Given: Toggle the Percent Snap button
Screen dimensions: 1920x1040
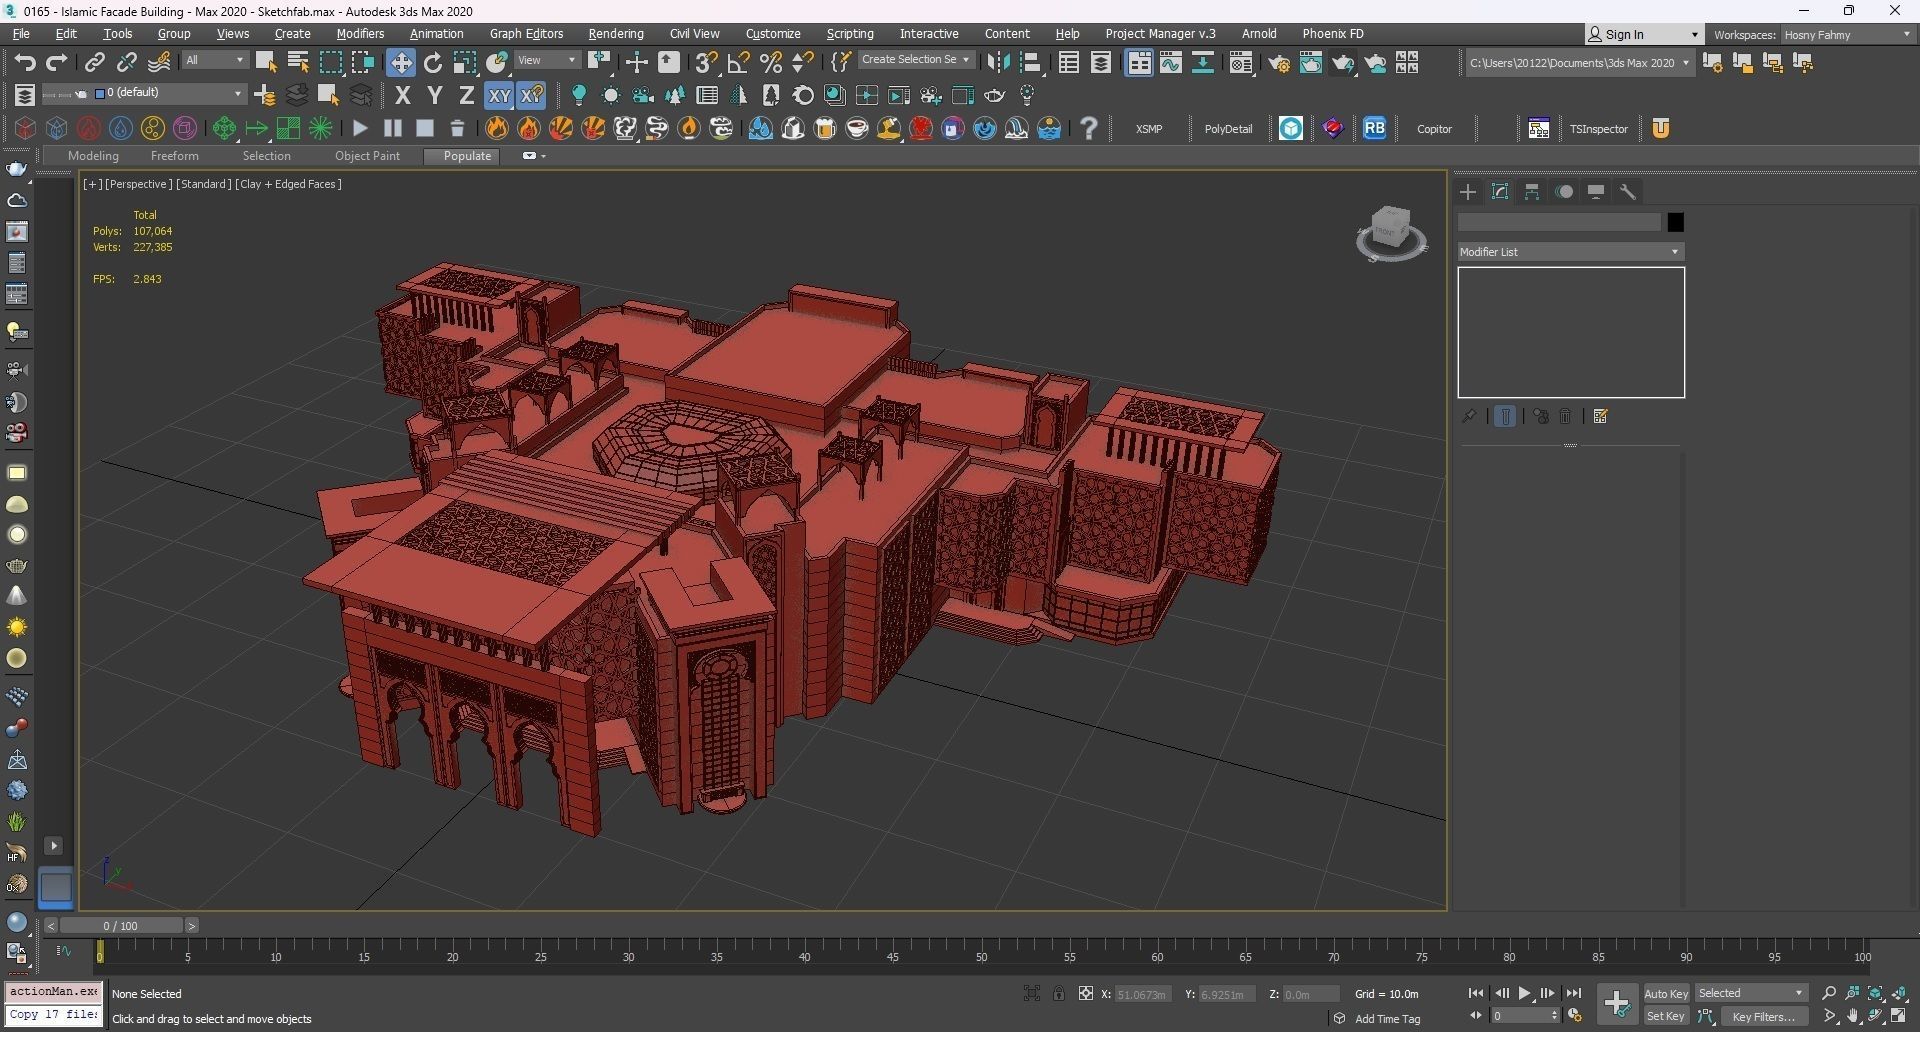Looking at the screenshot, I should click(770, 63).
